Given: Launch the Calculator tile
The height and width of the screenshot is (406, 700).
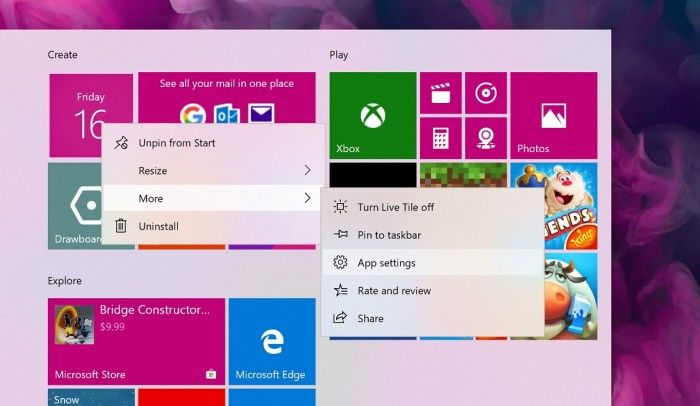Looking at the screenshot, I should 440,137.
